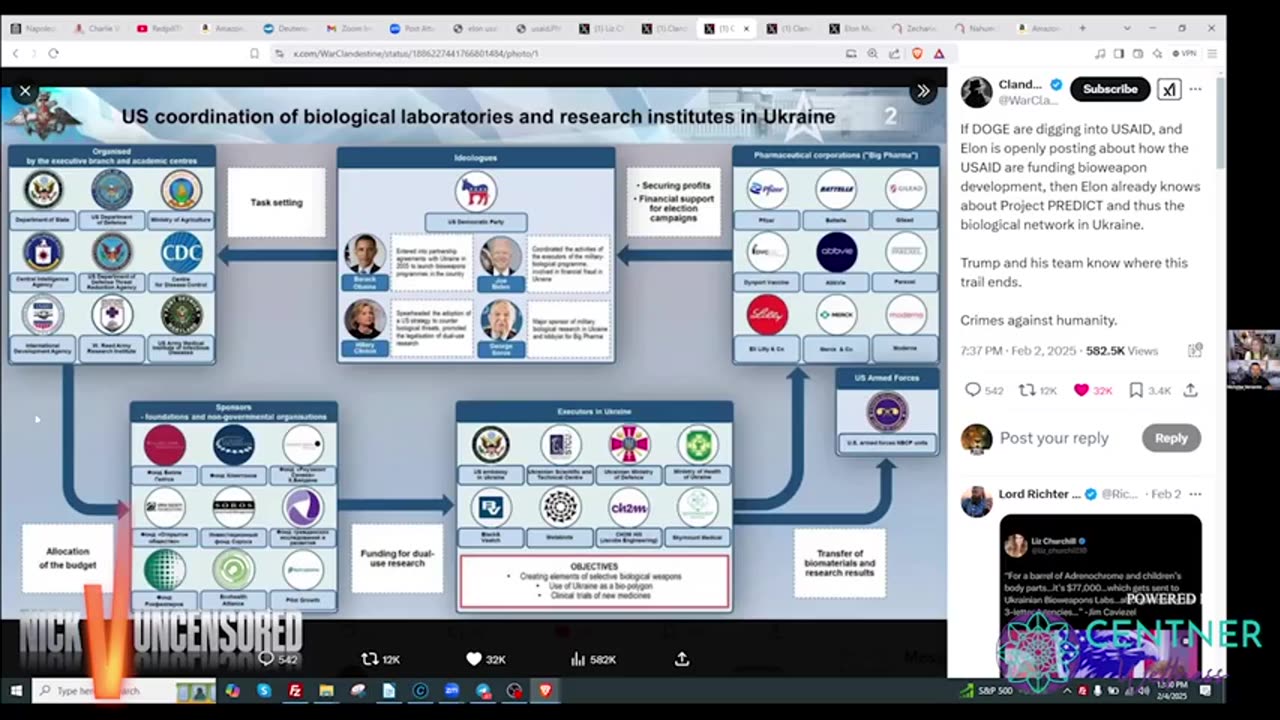Click the reply bubble icon showing 542 in side panel
The width and height of the screenshot is (1280, 720).
tap(973, 390)
